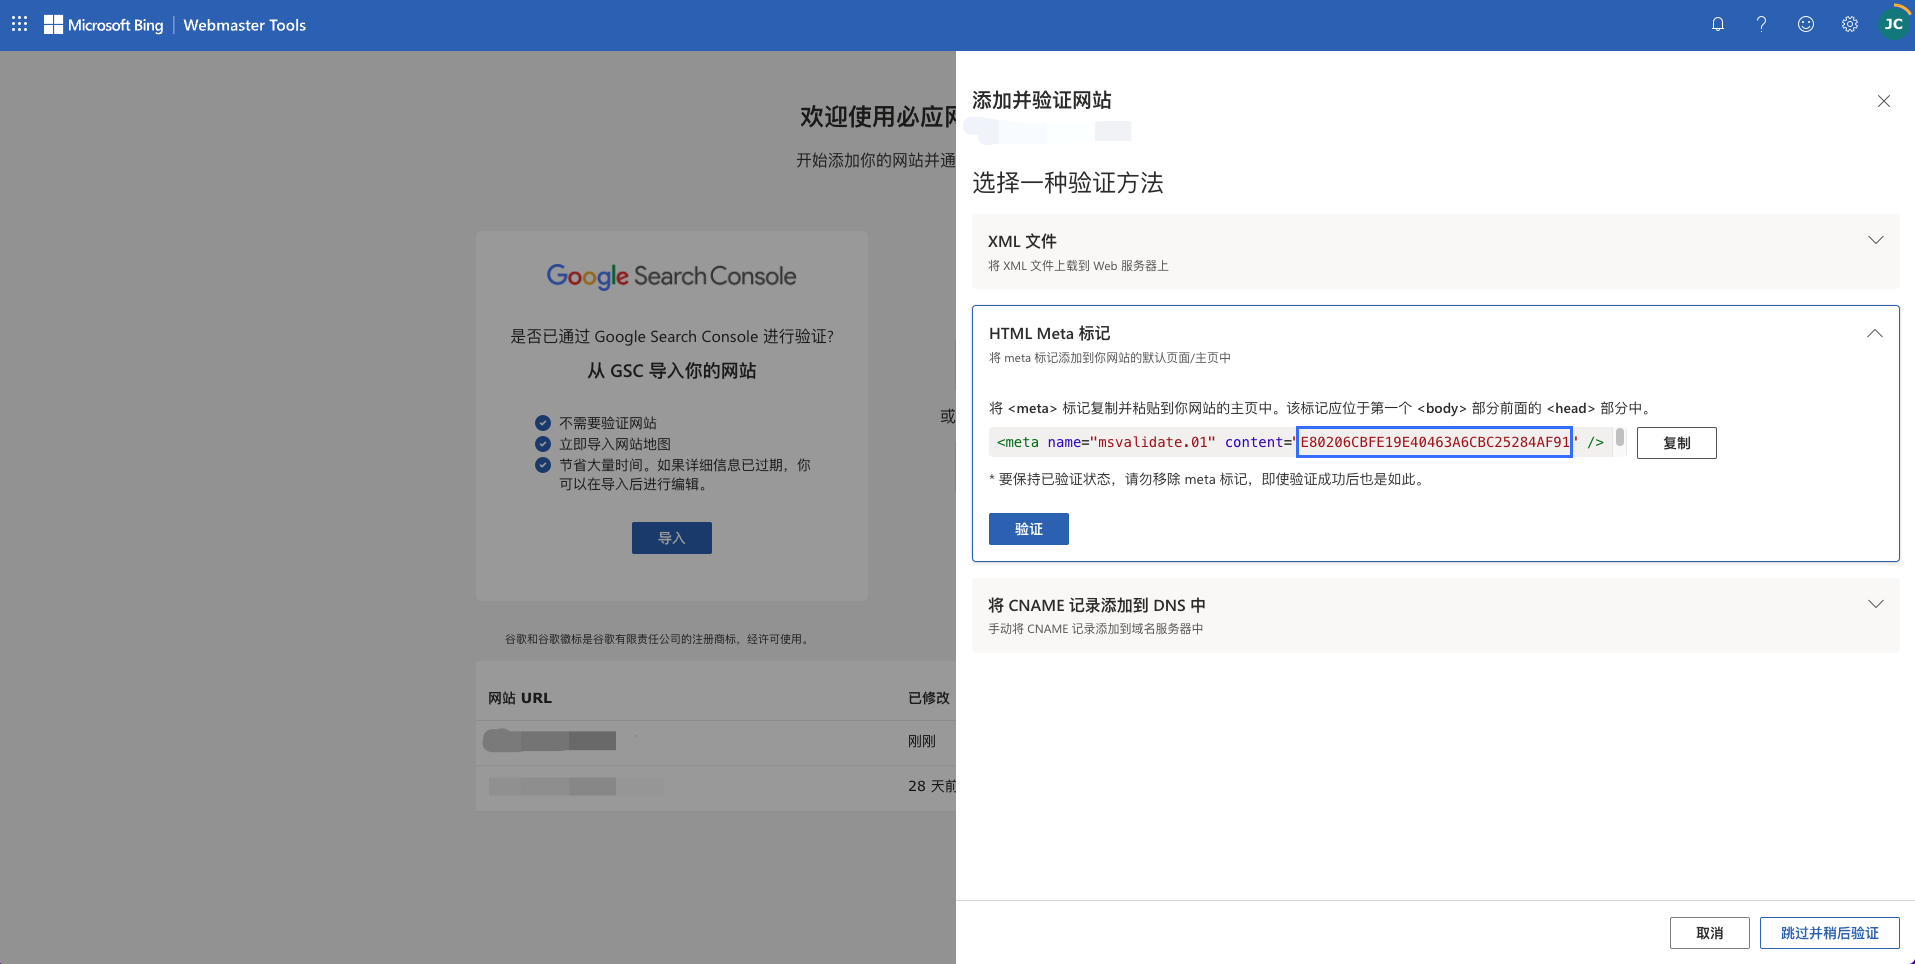Click the Microsoft Bing logo
Image resolution: width=1915 pixels, height=964 pixels.
pos(103,25)
